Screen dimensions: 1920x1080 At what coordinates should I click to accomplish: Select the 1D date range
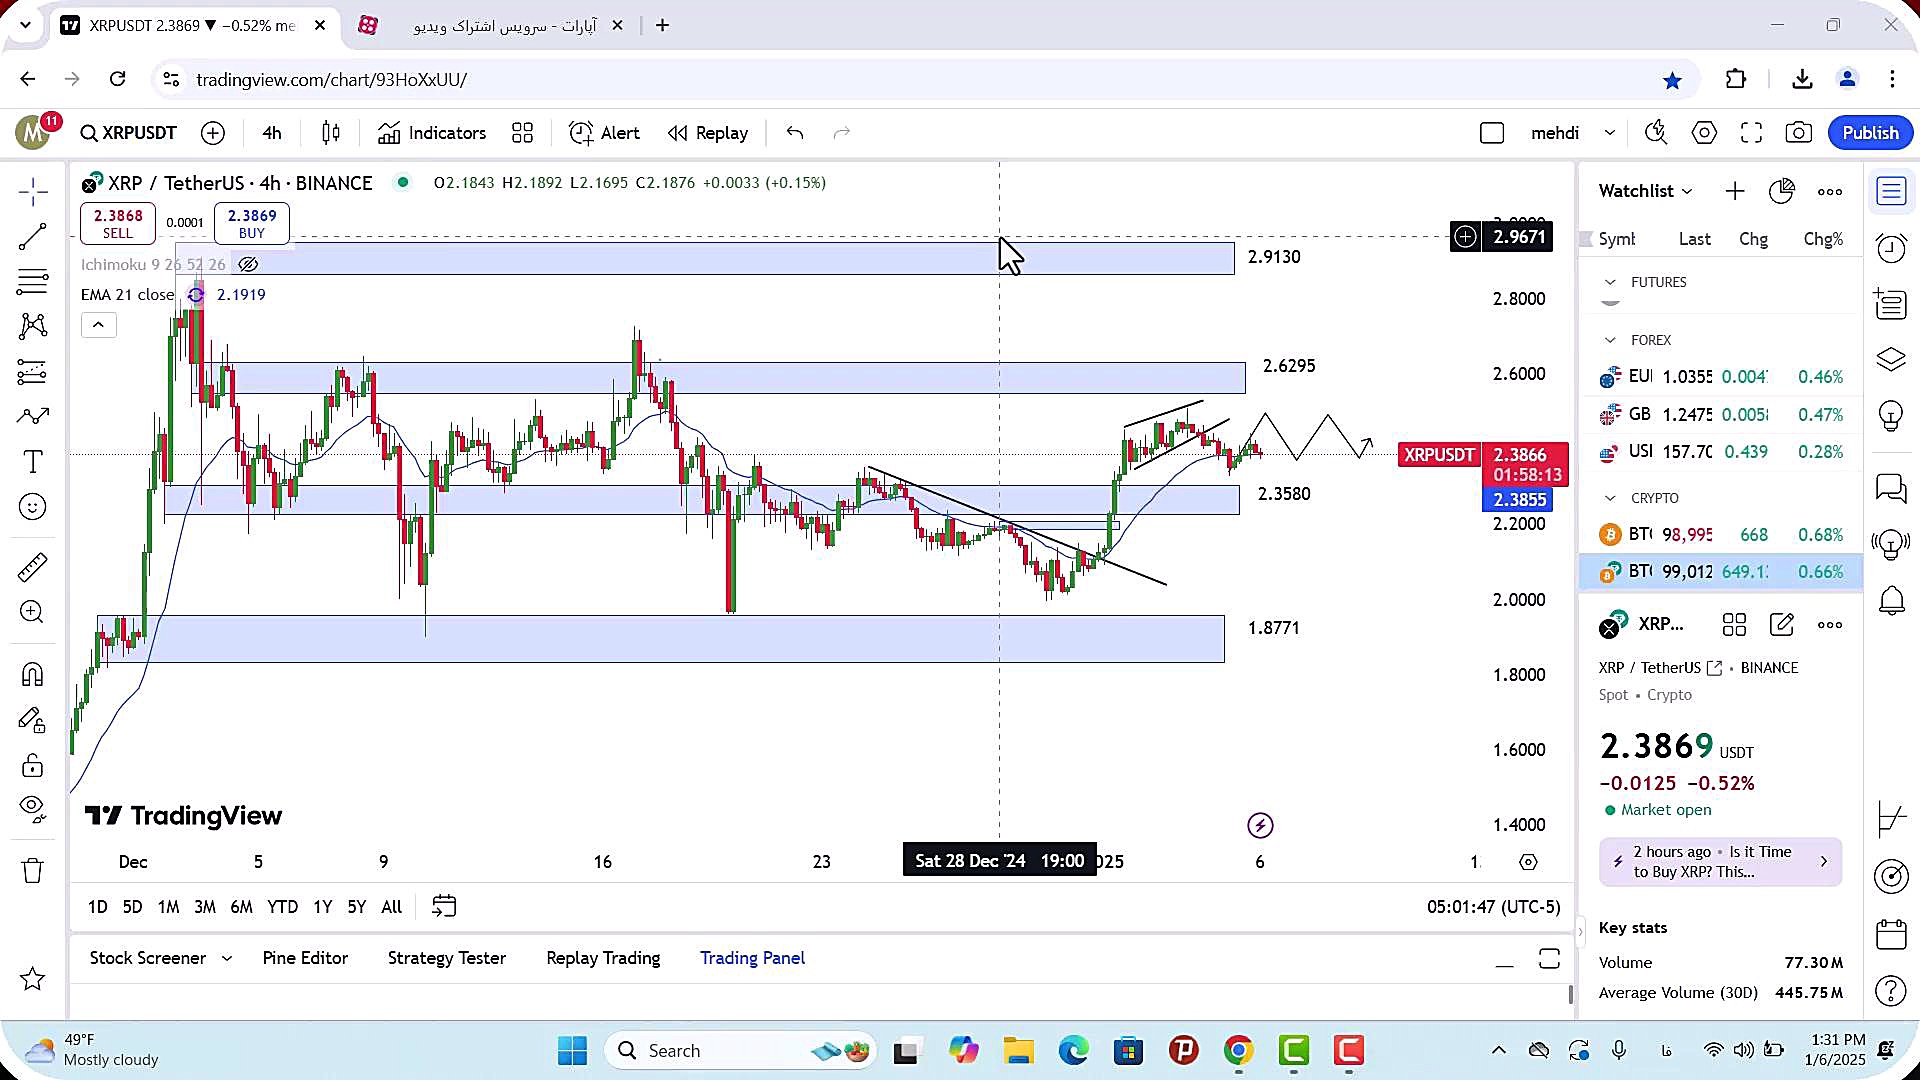coord(97,907)
